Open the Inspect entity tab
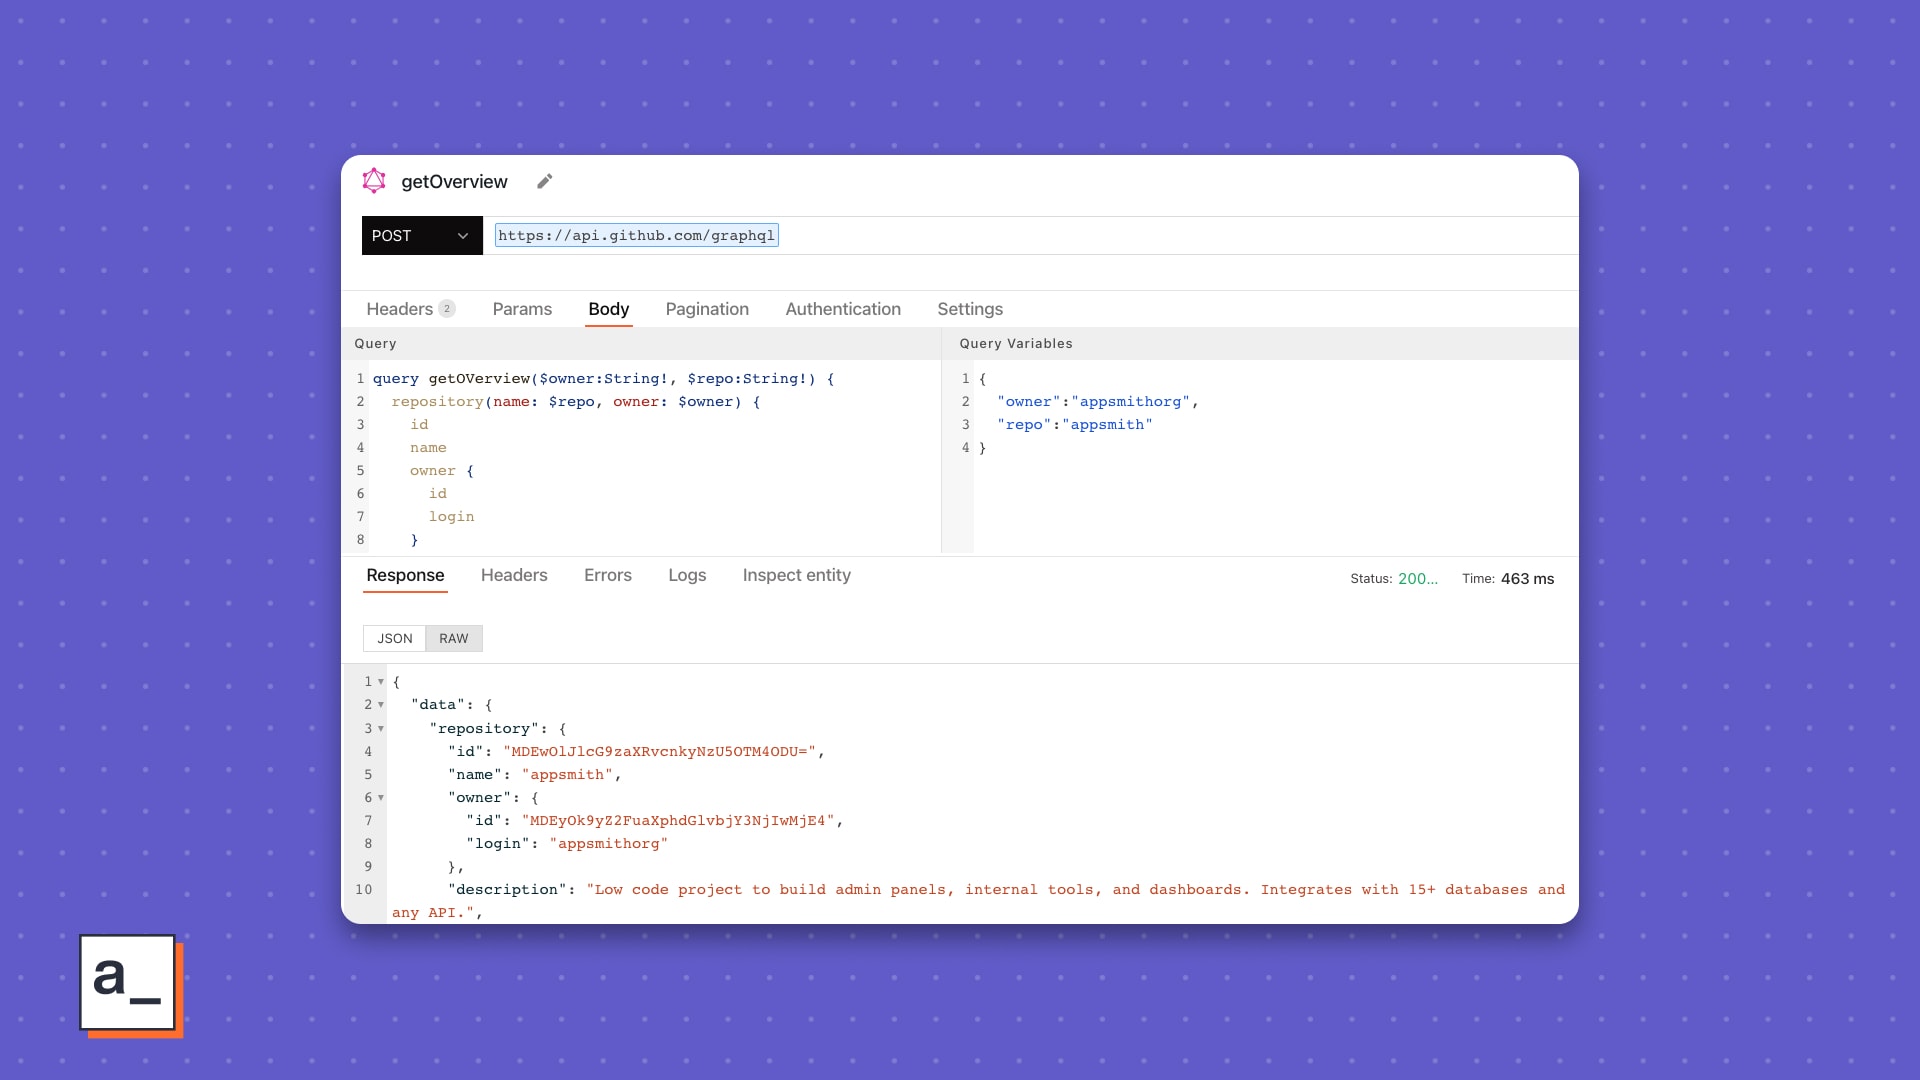The width and height of the screenshot is (1920, 1080). click(796, 575)
